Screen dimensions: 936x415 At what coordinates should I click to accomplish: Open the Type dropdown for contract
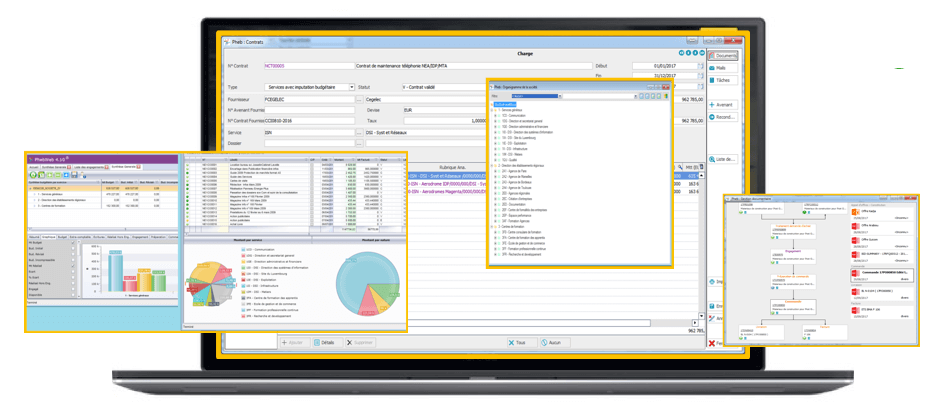[351, 87]
